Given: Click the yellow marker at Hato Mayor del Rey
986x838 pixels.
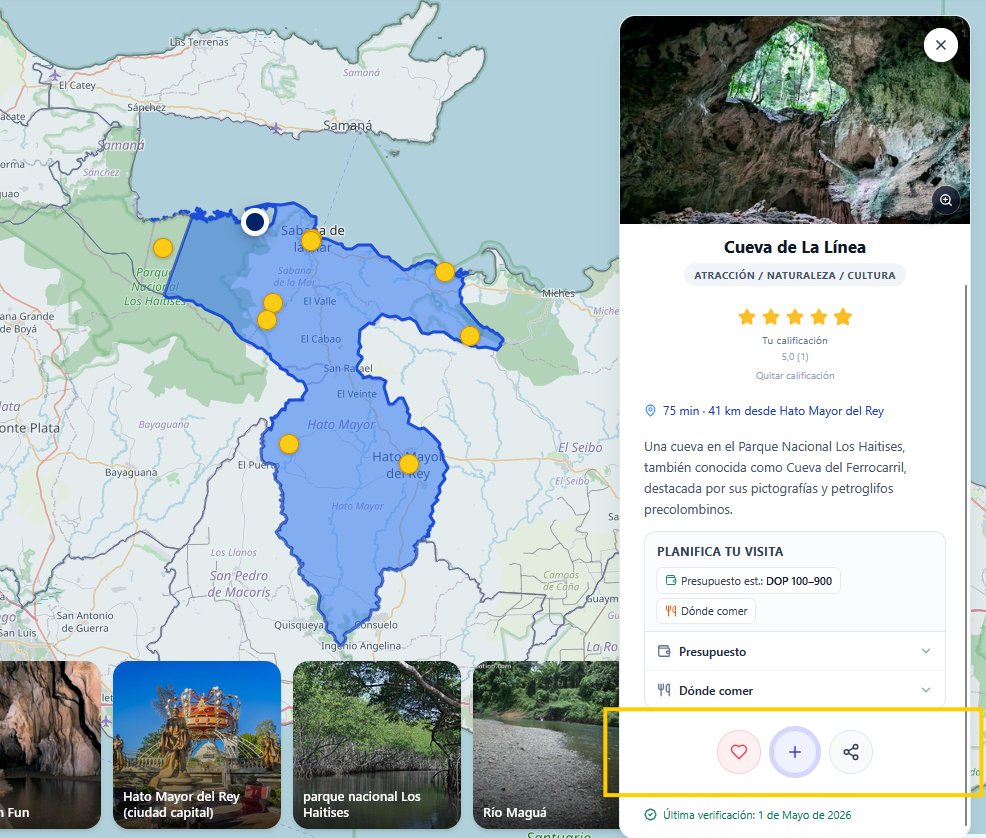Looking at the screenshot, I should (x=409, y=464).
